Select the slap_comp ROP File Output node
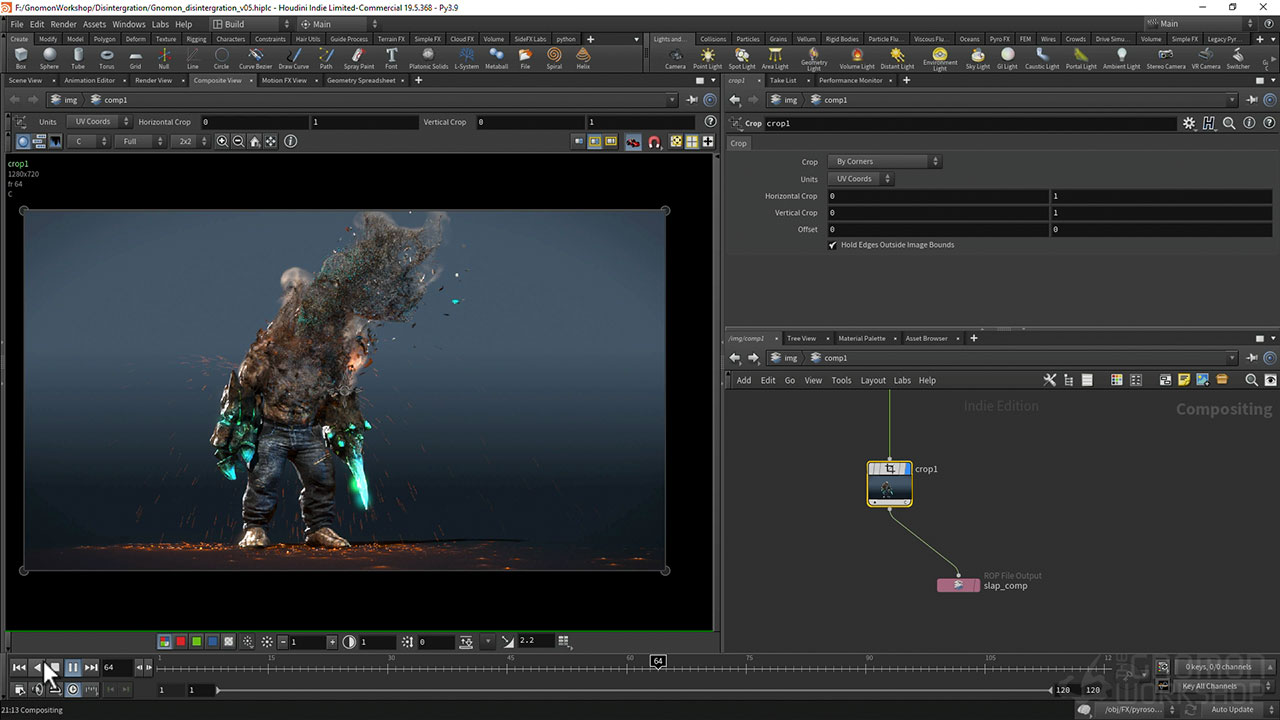Viewport: 1280px width, 720px height. point(958,585)
